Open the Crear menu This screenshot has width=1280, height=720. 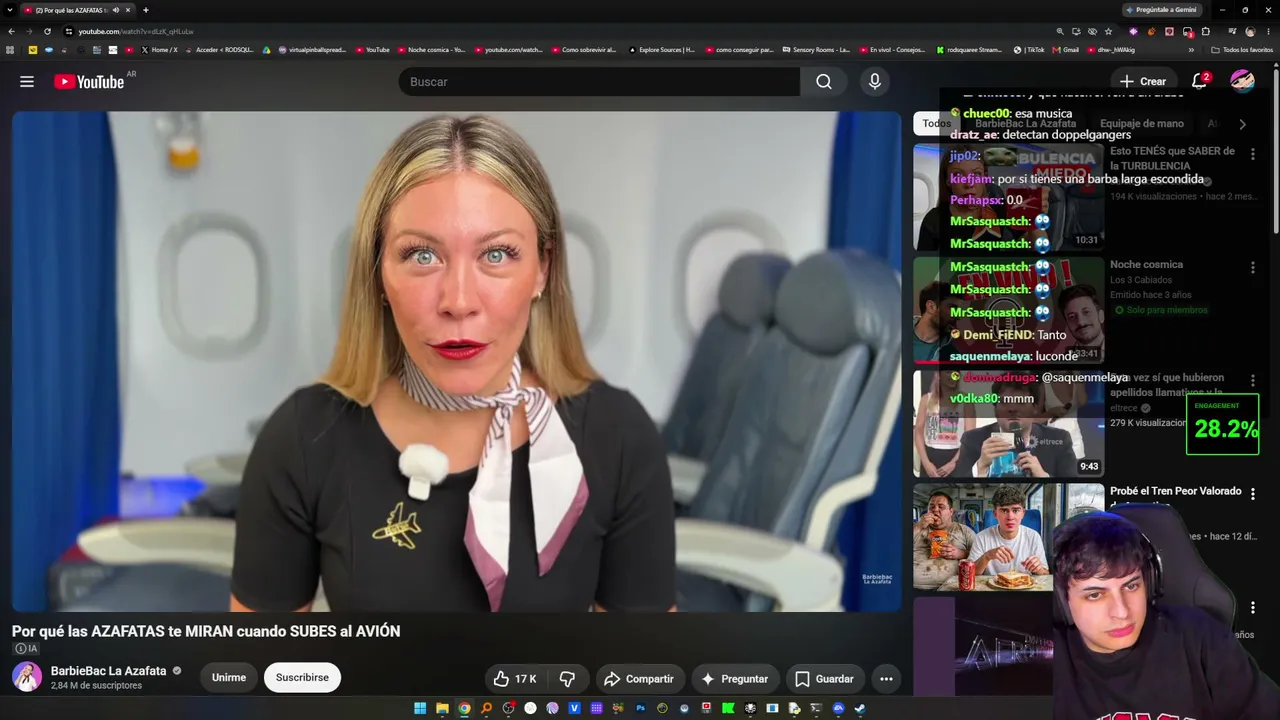tap(1142, 82)
